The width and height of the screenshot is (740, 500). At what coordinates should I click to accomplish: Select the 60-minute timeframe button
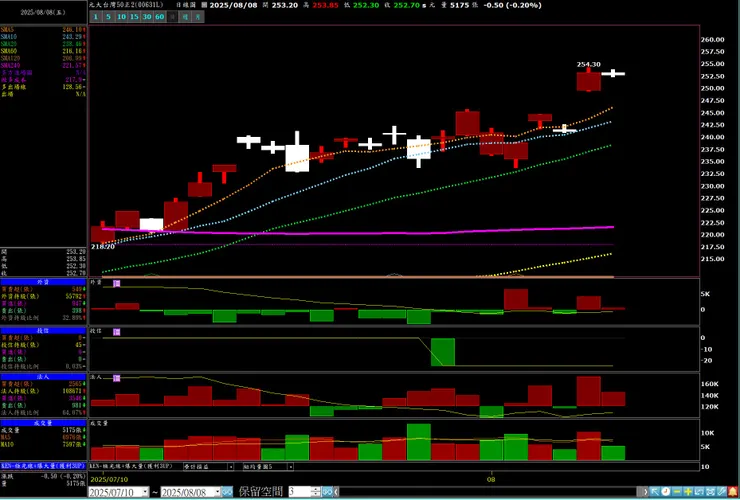click(160, 17)
